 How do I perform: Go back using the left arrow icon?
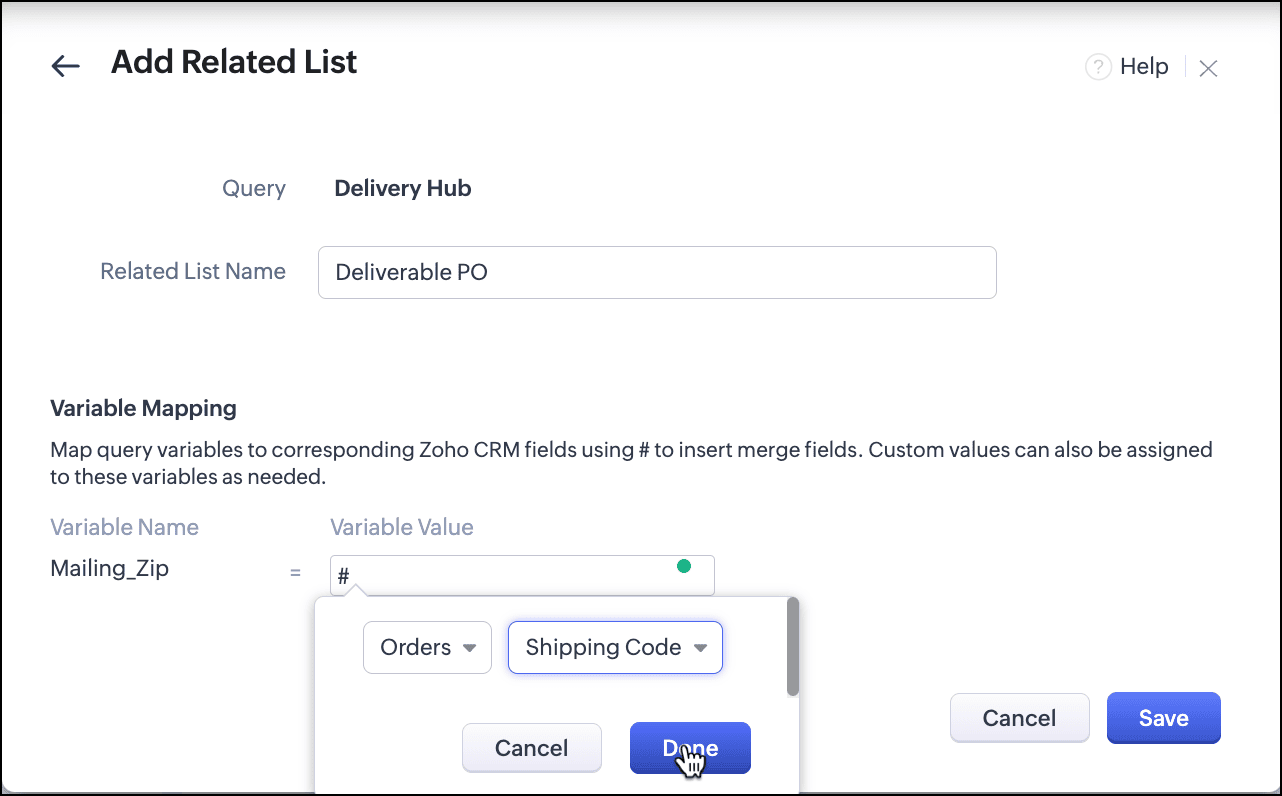pyautogui.click(x=65, y=66)
